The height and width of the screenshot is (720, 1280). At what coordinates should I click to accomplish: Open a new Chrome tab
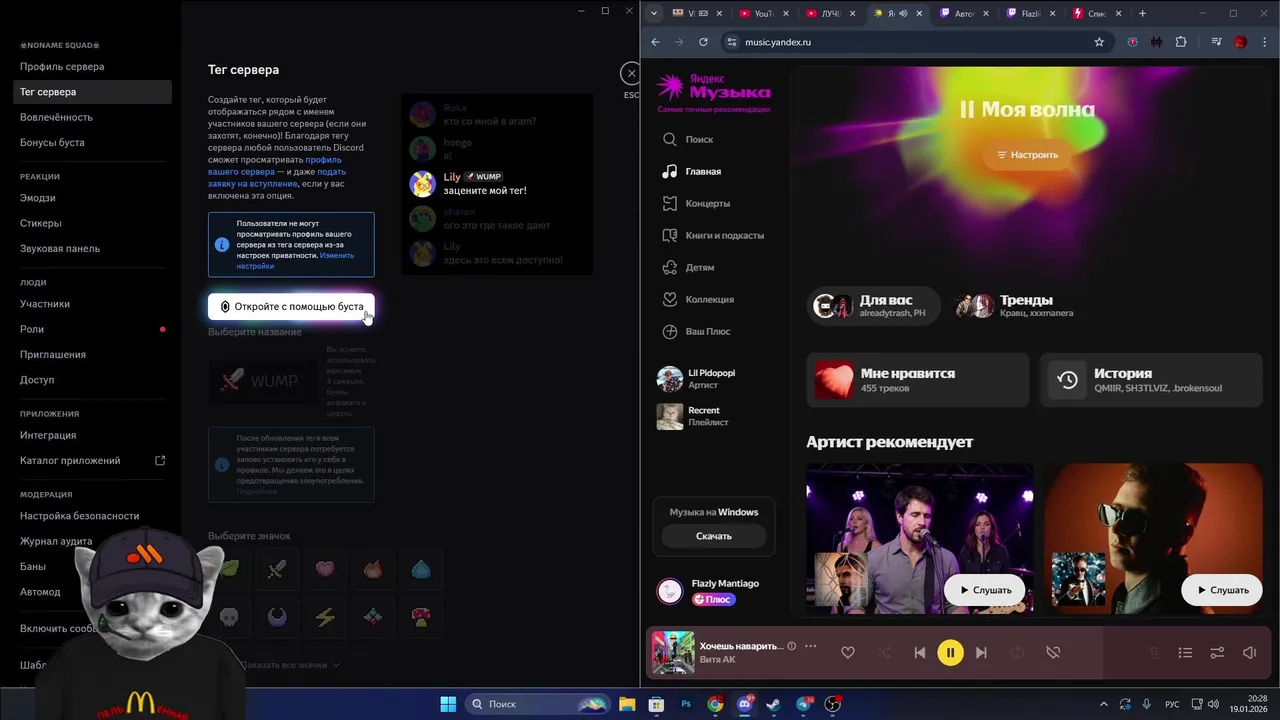[1142, 13]
